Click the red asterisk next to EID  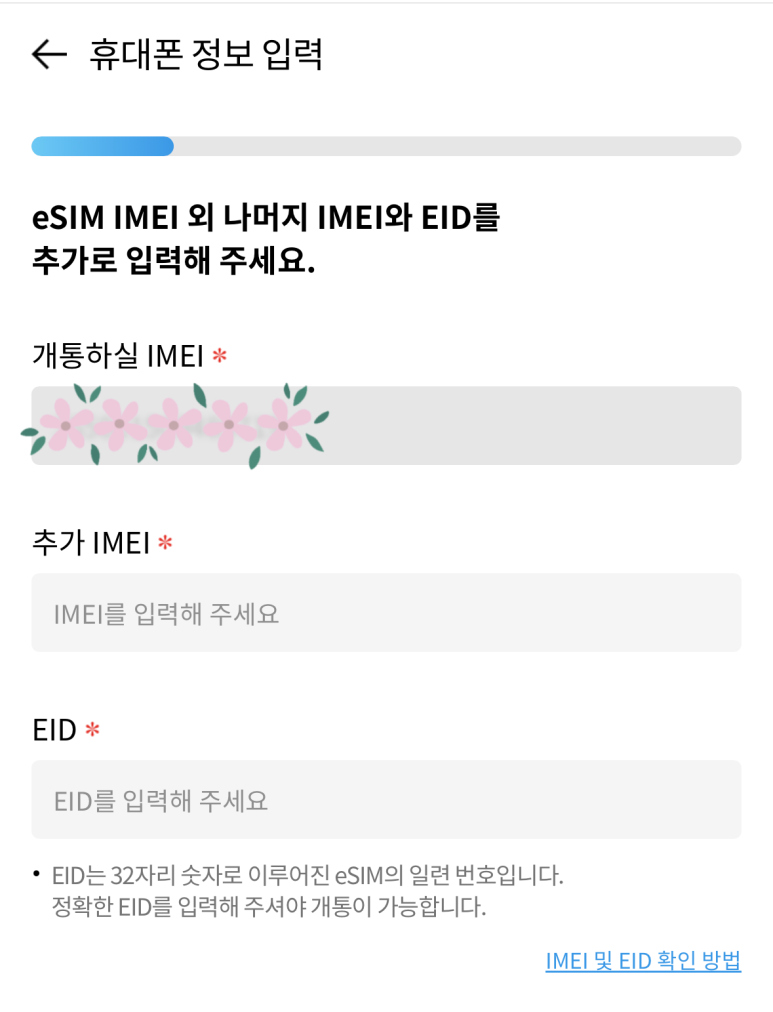coord(92,729)
